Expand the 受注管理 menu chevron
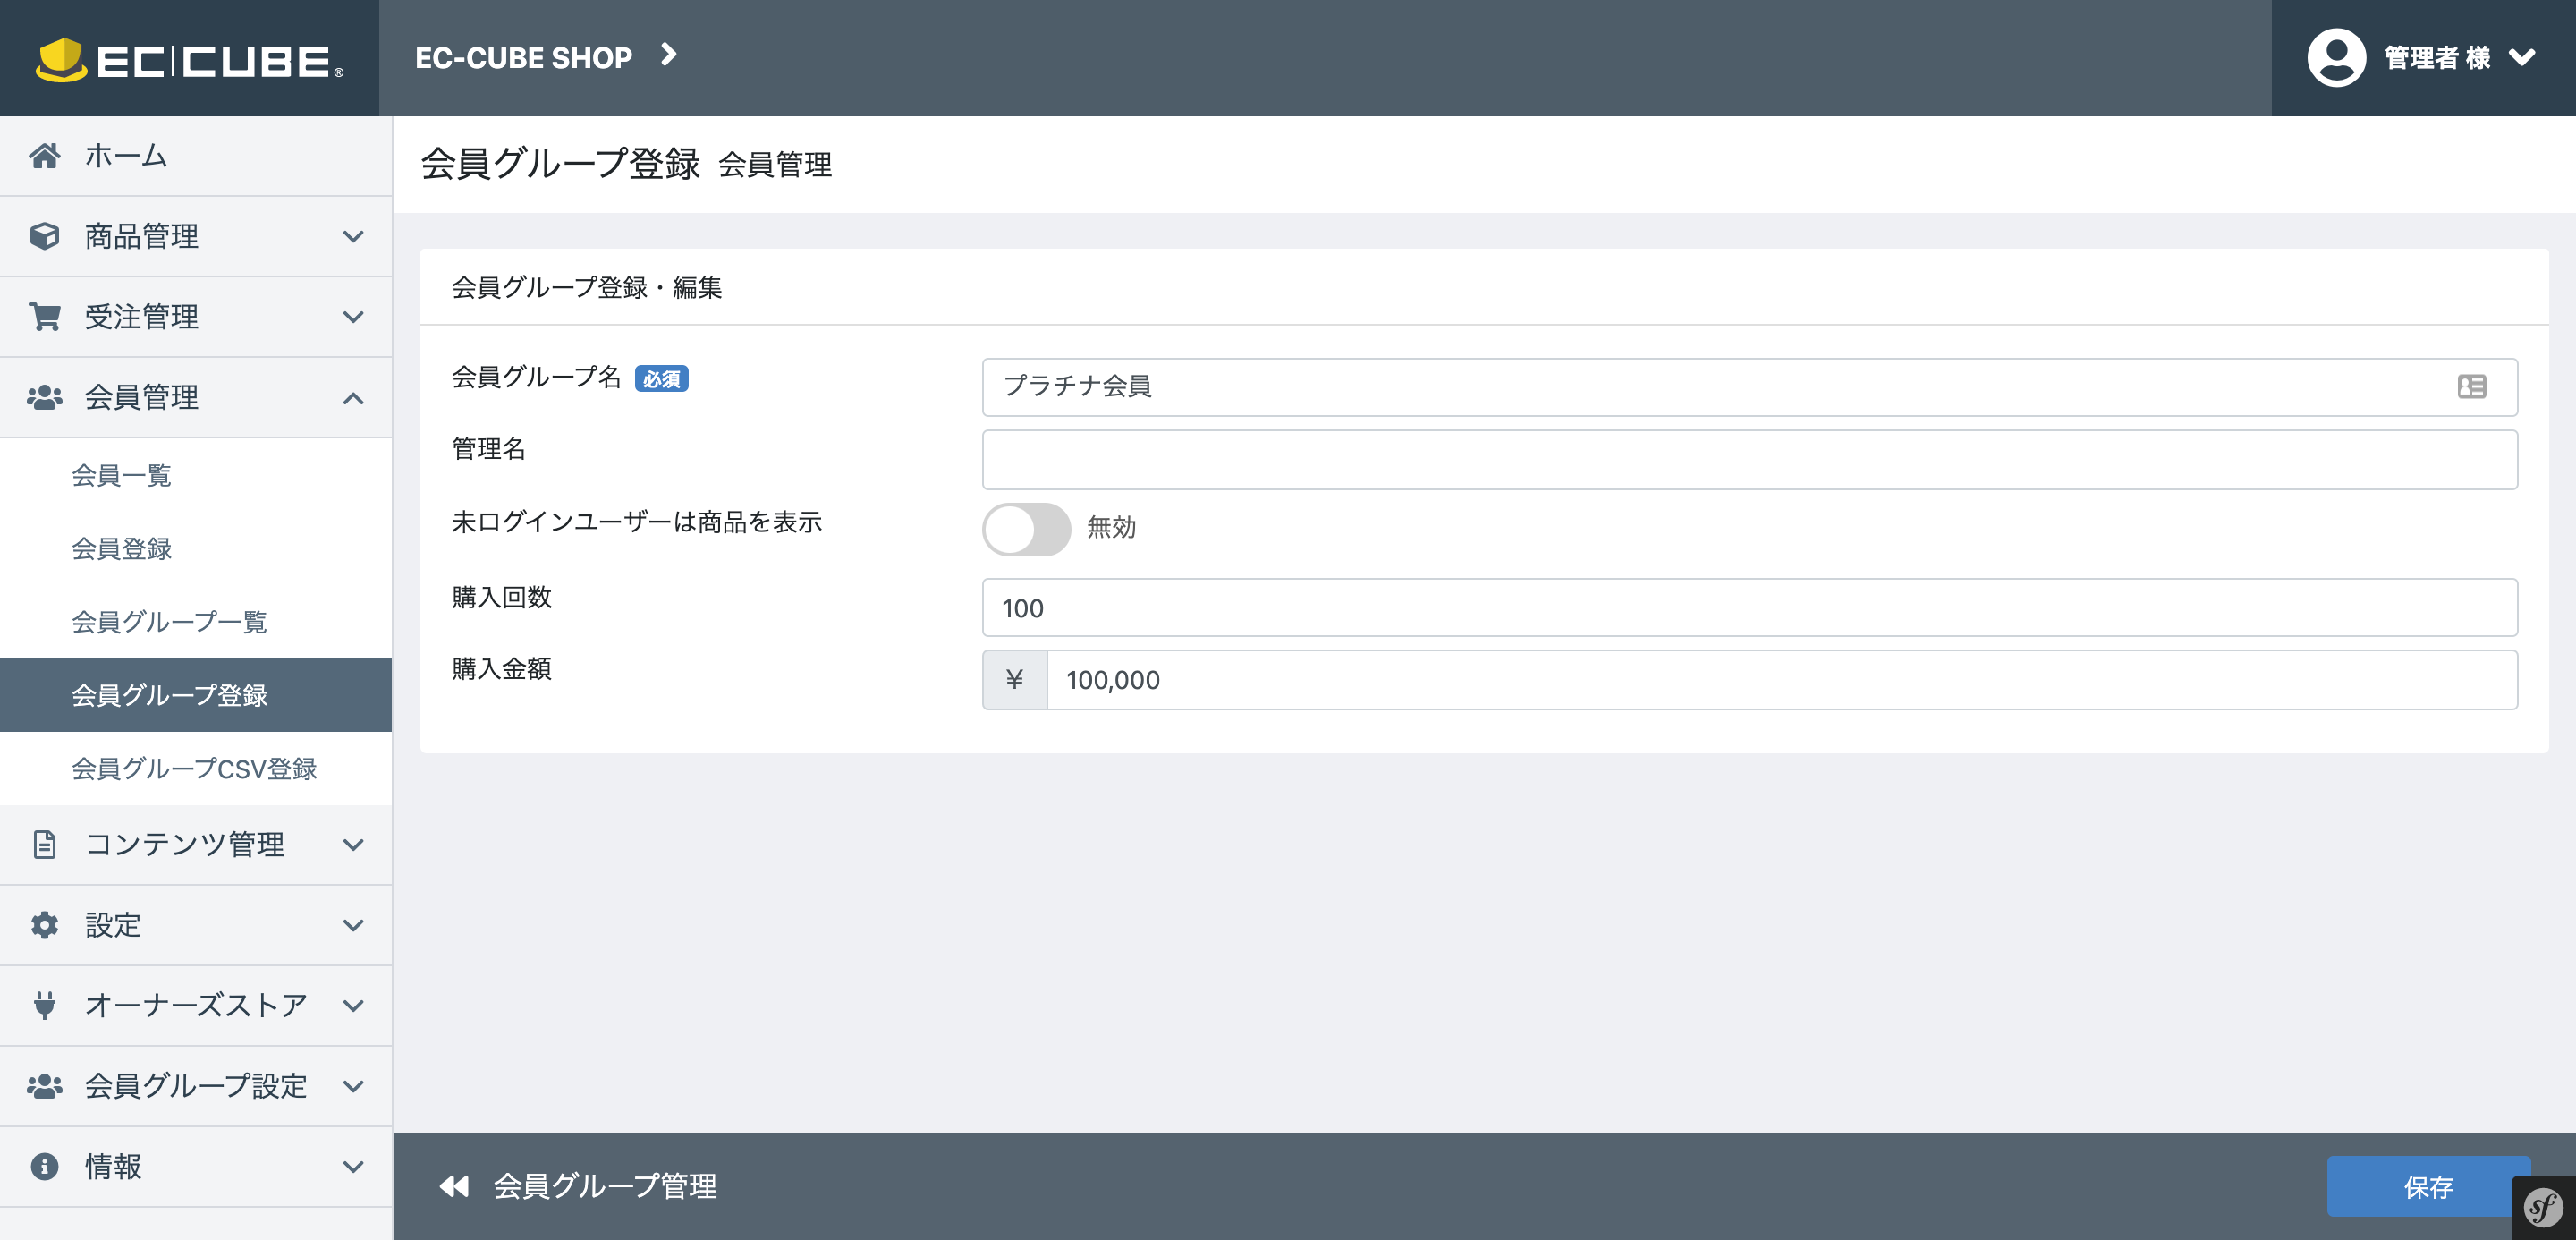 coord(353,317)
